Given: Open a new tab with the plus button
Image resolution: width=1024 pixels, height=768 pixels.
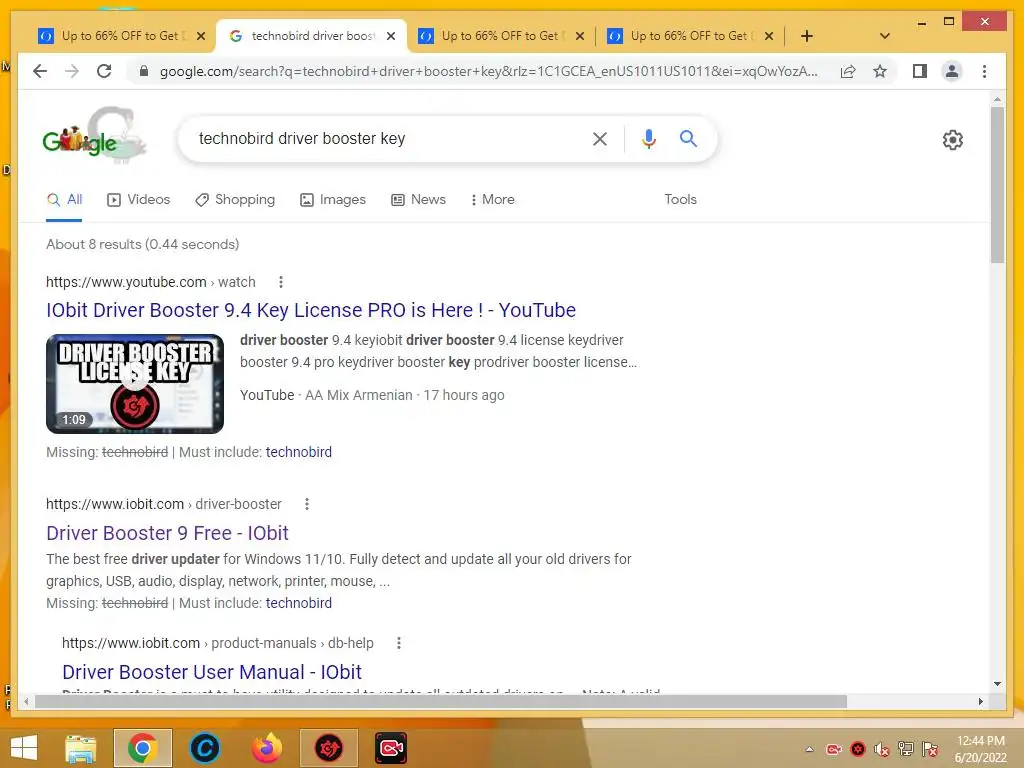Looking at the screenshot, I should [807, 36].
